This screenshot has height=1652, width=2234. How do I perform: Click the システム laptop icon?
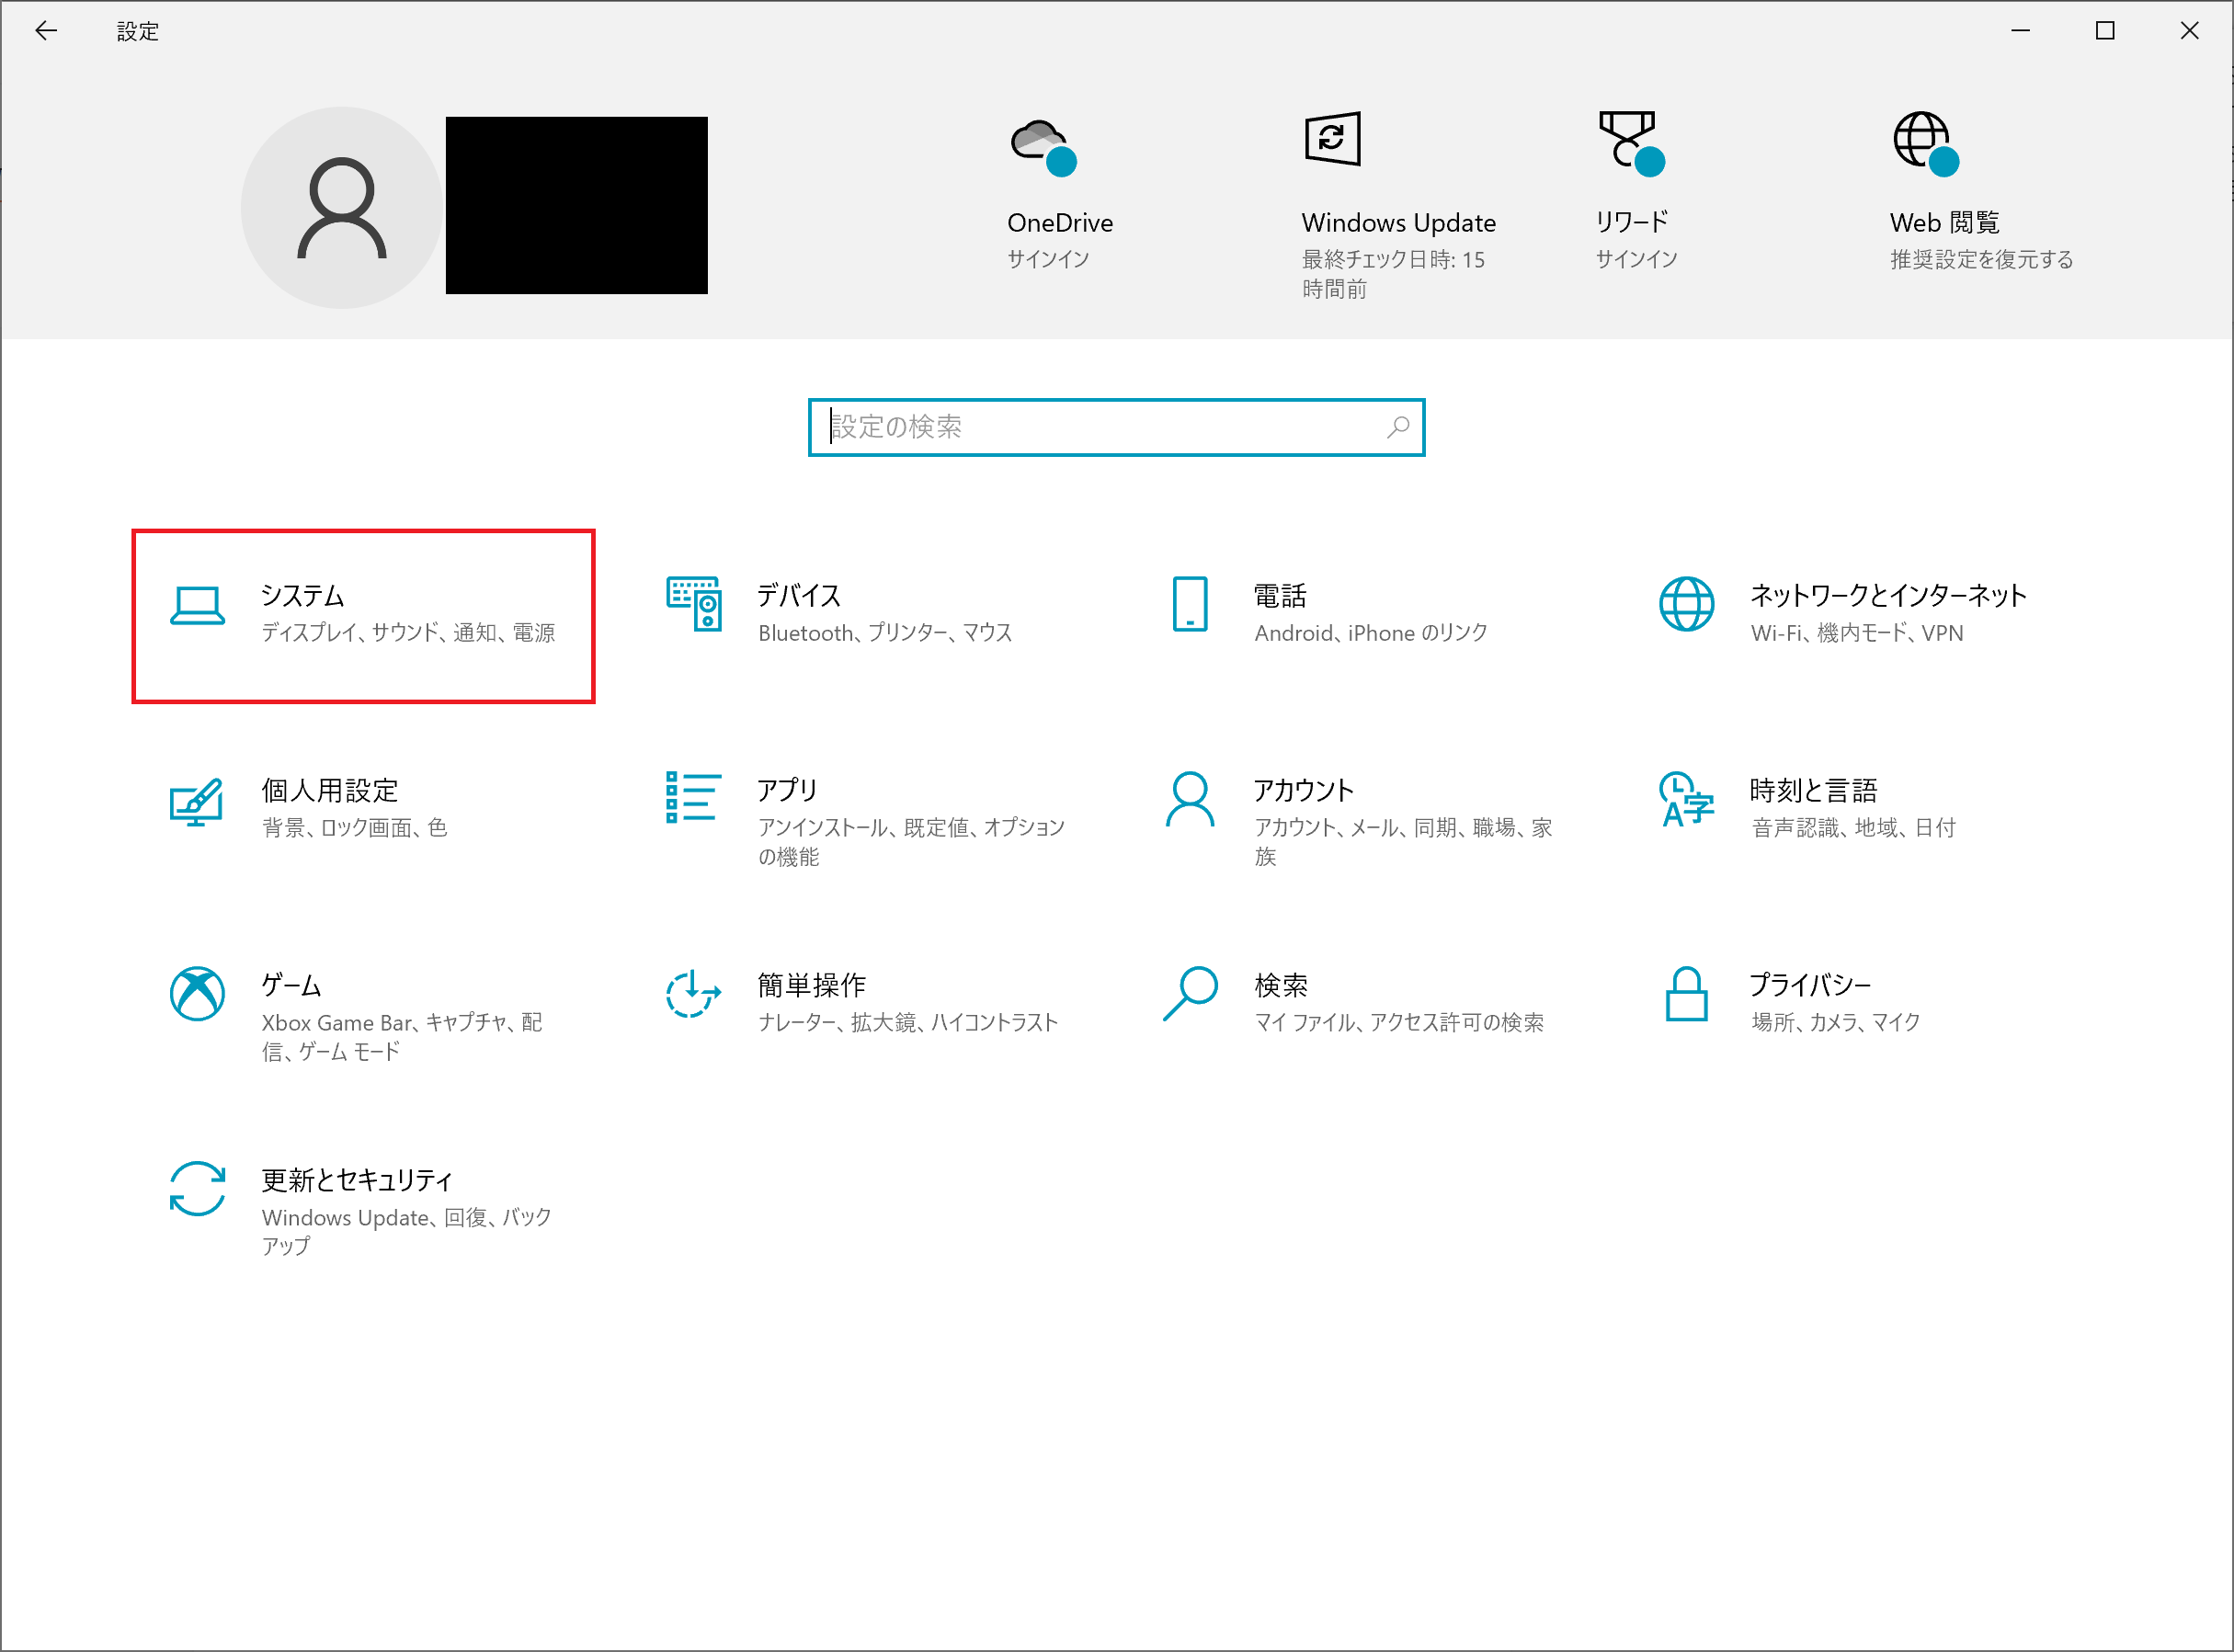tap(197, 606)
